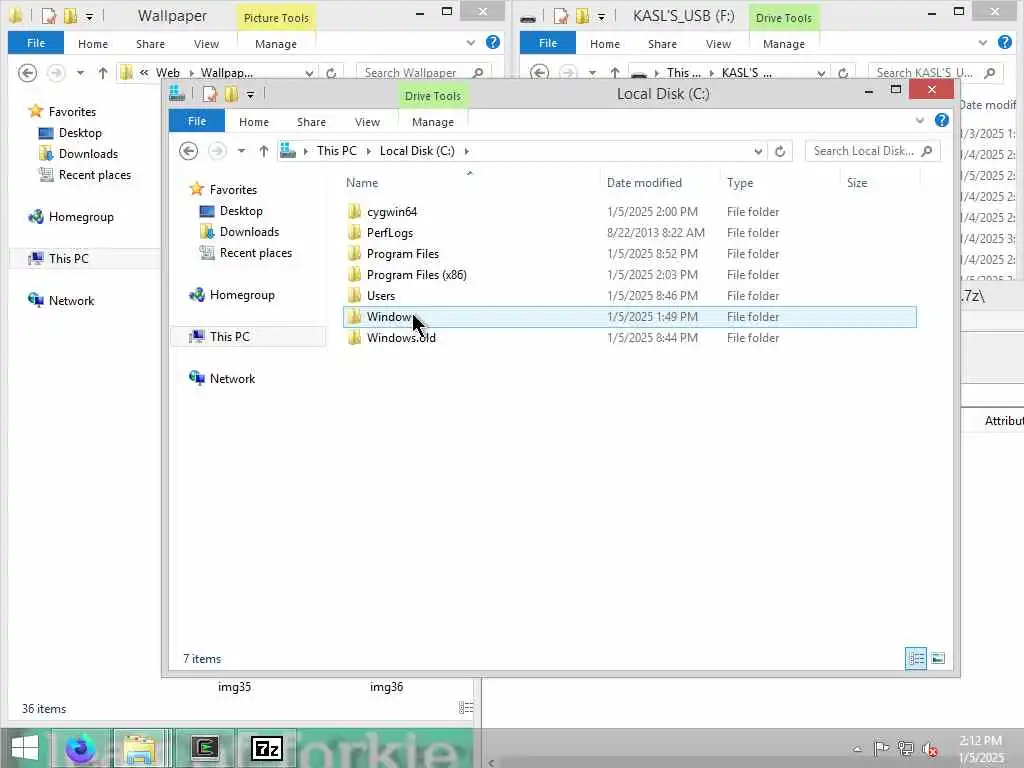Go up one level in Local Disk window

coord(263,151)
